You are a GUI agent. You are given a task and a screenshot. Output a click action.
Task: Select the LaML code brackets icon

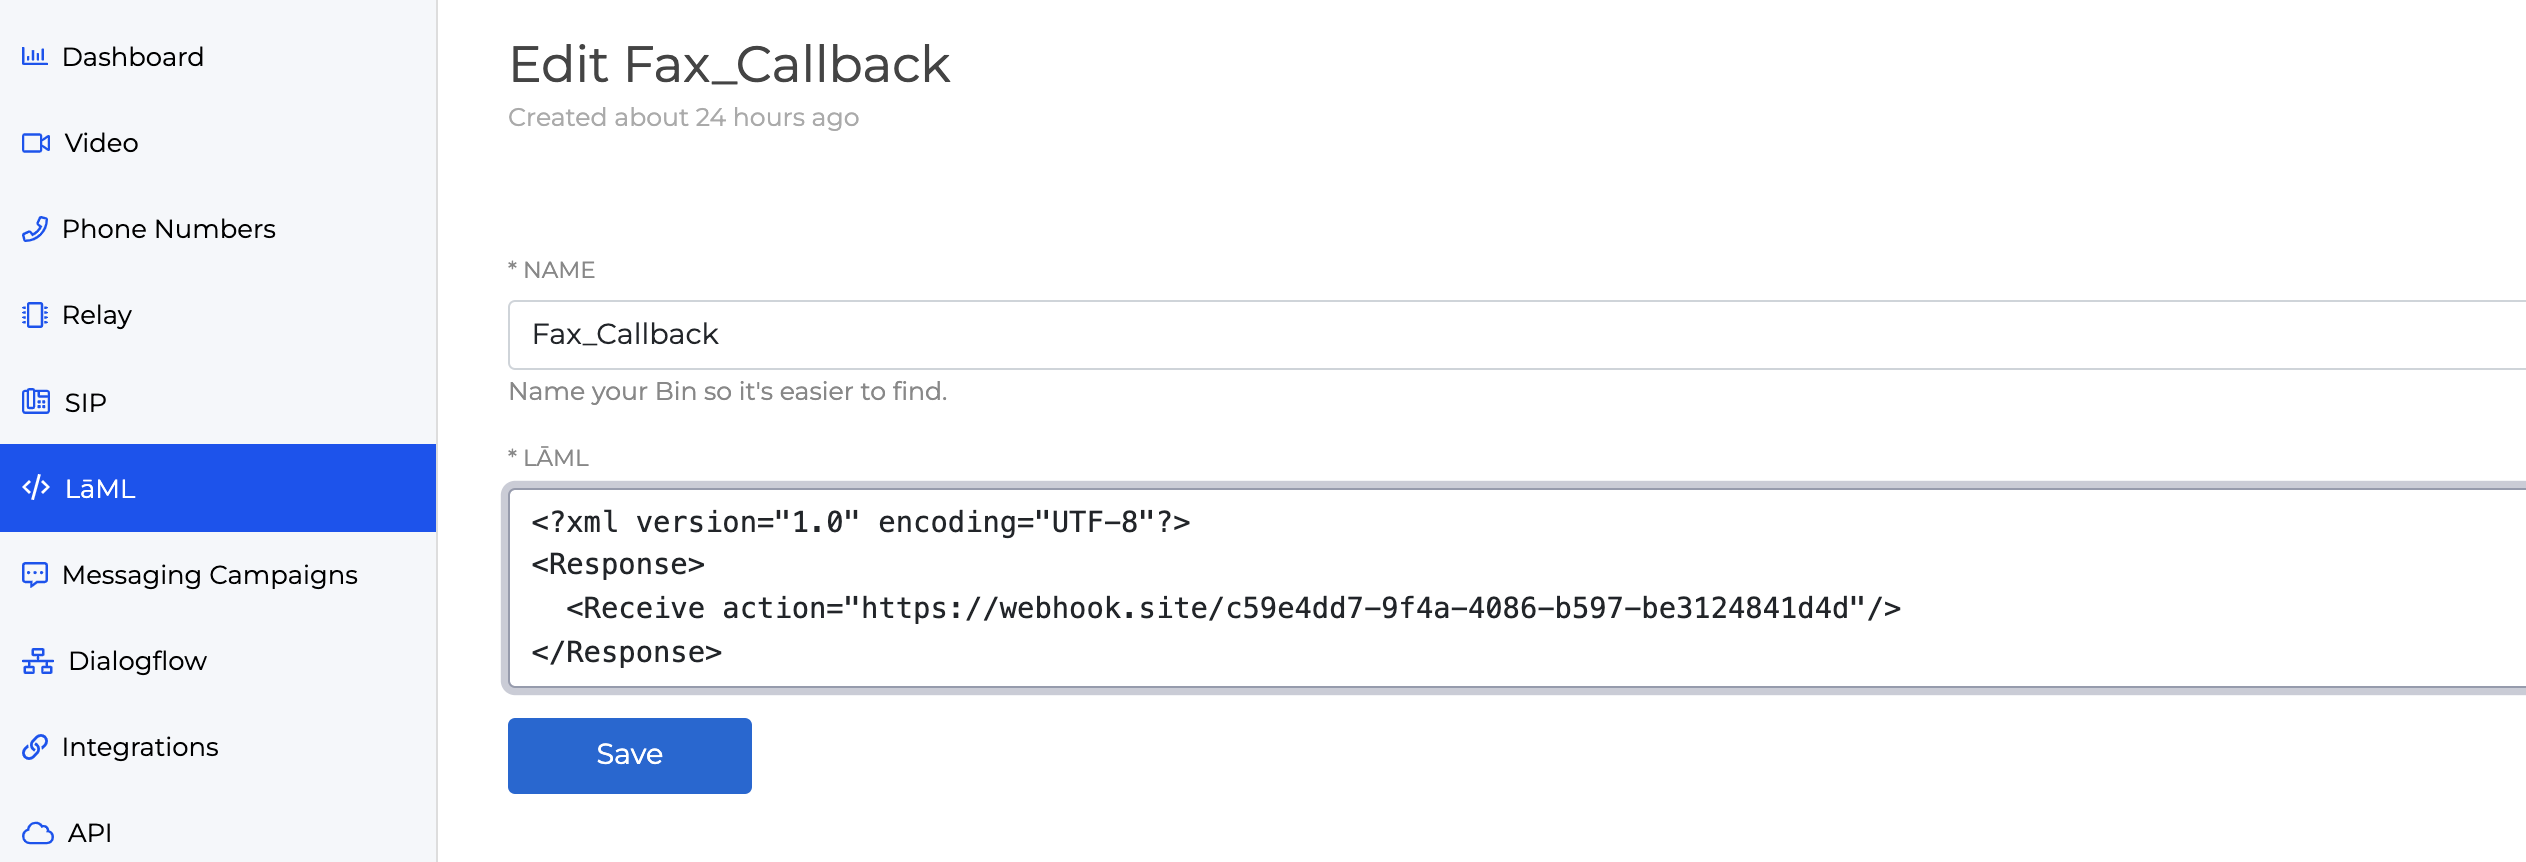[35, 488]
